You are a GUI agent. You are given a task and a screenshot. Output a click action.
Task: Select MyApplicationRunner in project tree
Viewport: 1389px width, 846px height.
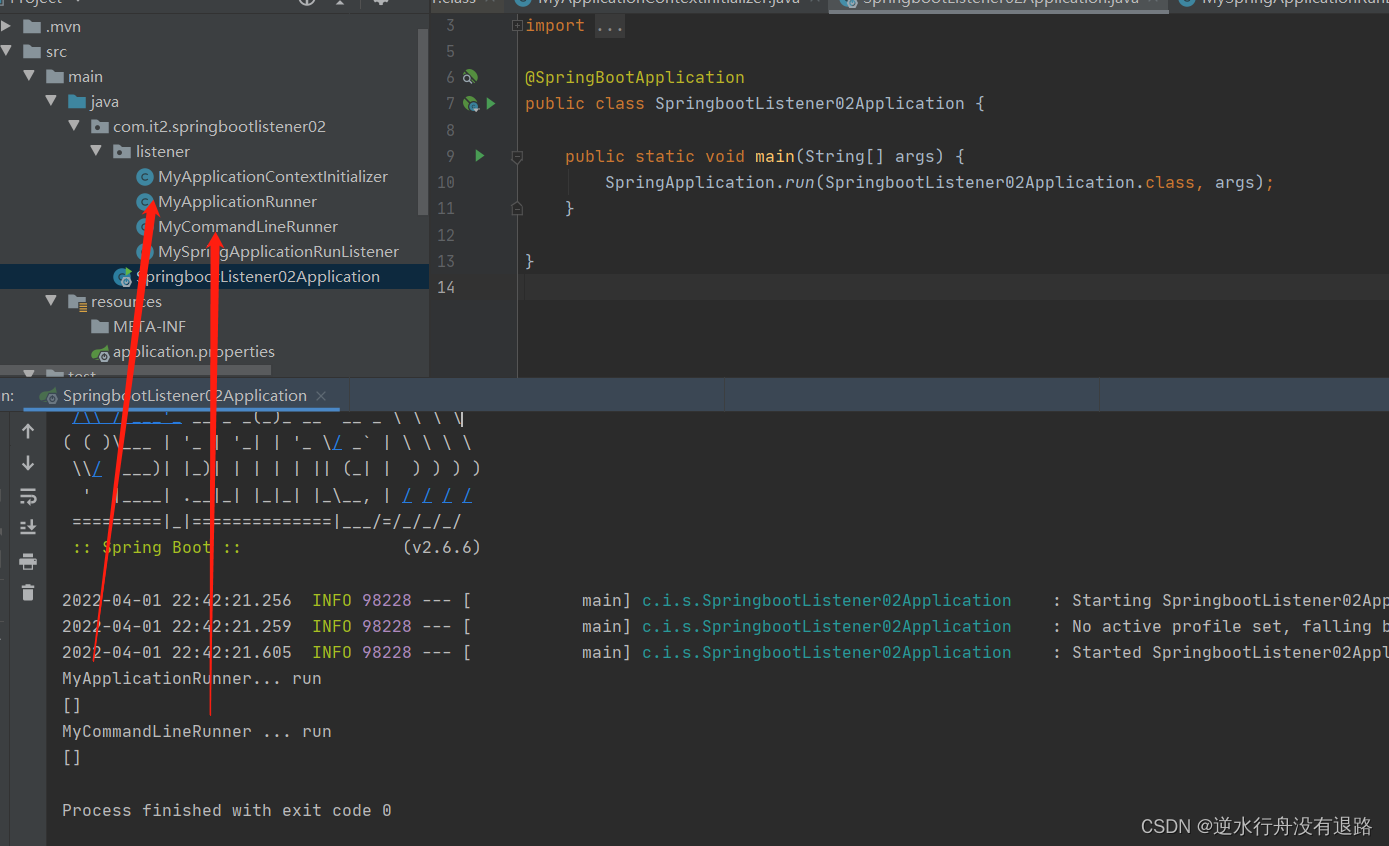pyautogui.click(x=238, y=201)
